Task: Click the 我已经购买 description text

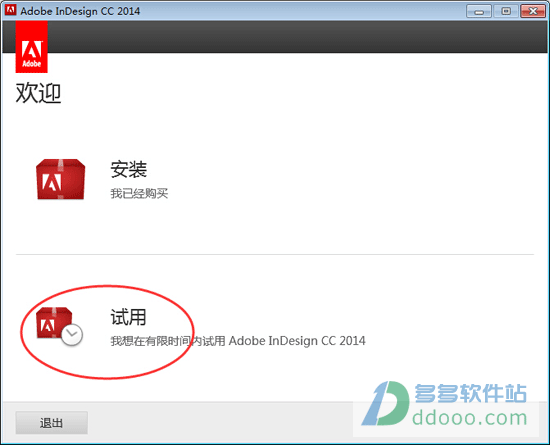Action: tap(139, 193)
